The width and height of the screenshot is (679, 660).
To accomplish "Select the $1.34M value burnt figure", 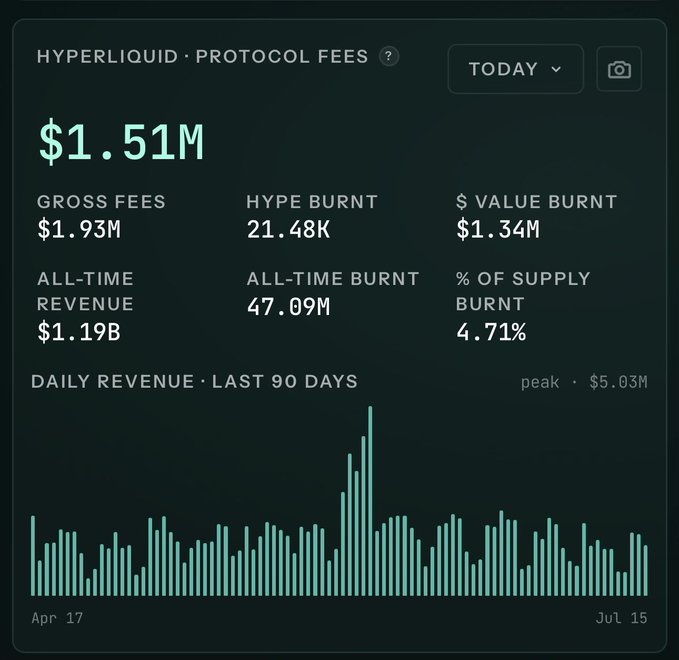I will click(x=498, y=229).
